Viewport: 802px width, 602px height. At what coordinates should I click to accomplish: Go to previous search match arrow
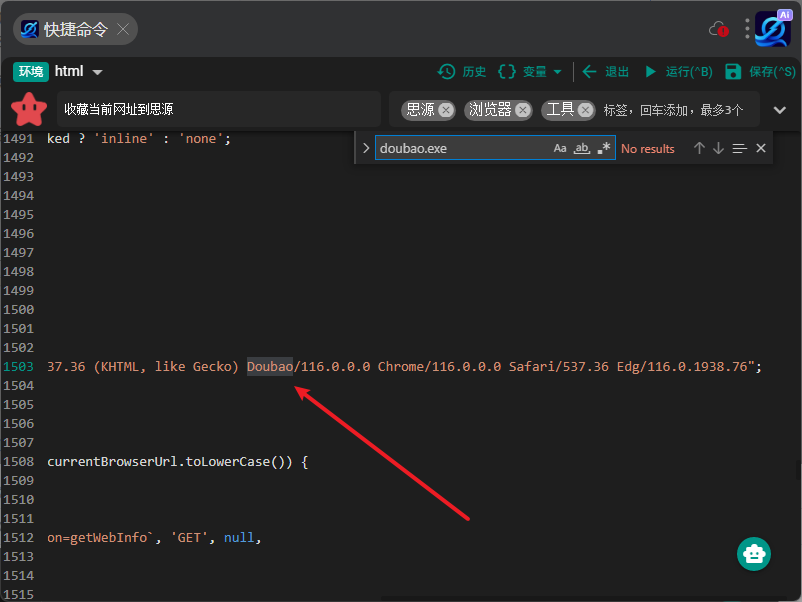click(699, 148)
